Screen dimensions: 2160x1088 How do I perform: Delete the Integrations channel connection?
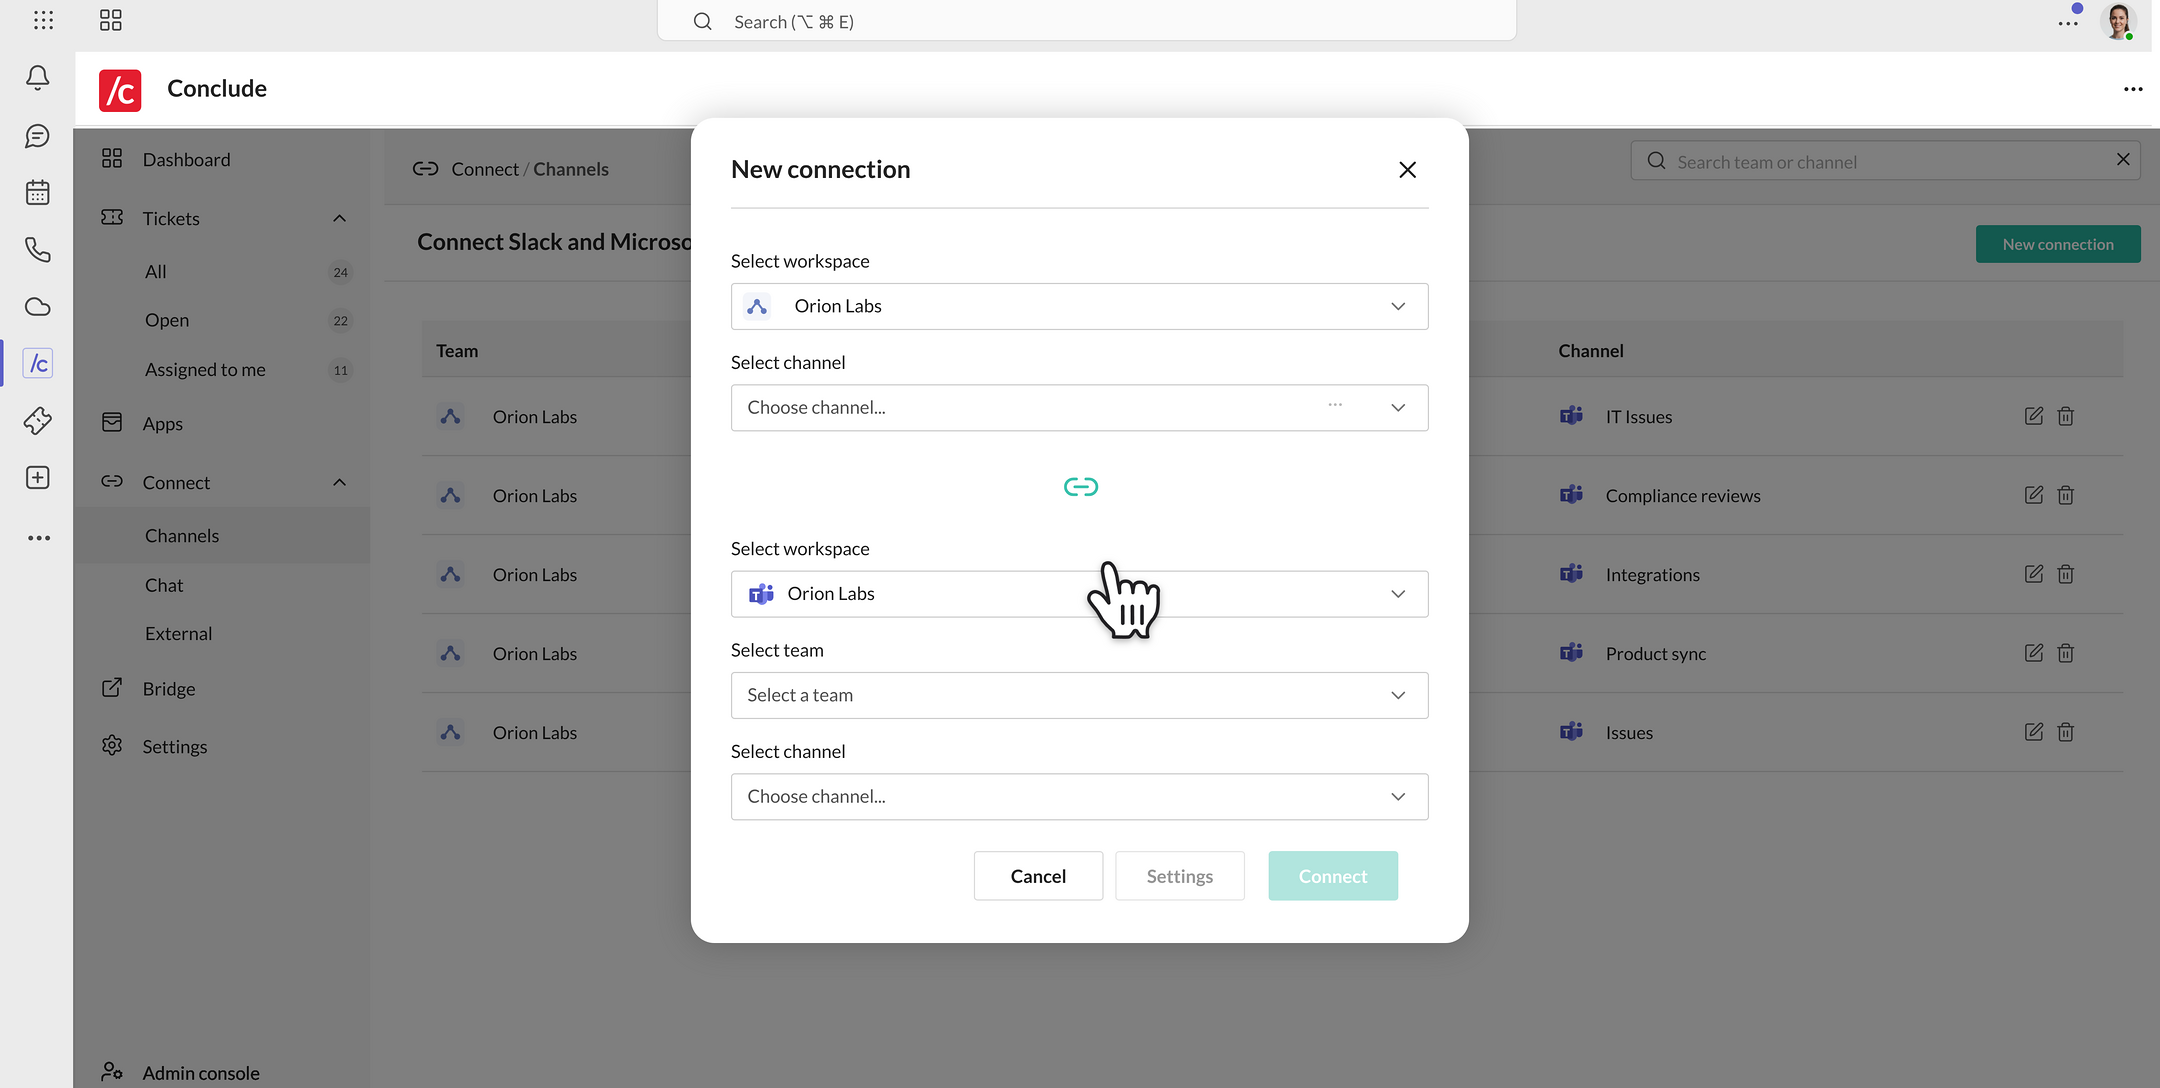click(x=2066, y=574)
